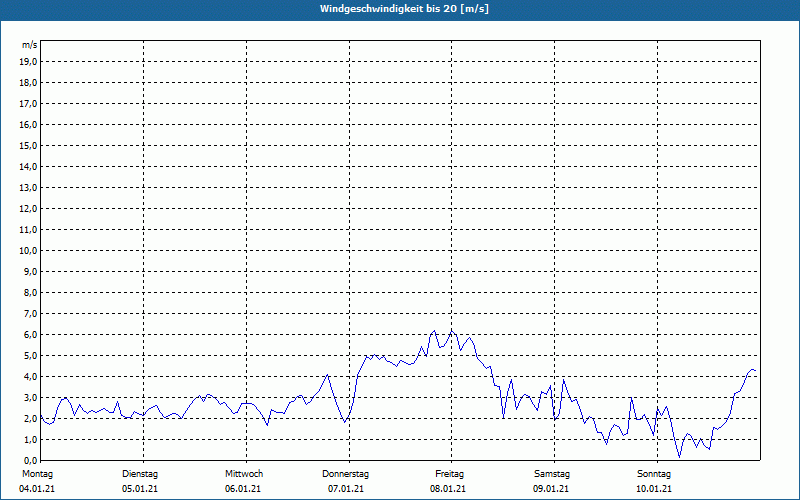
Task: Select the 14,0 y-axis label
Action: 28,166
